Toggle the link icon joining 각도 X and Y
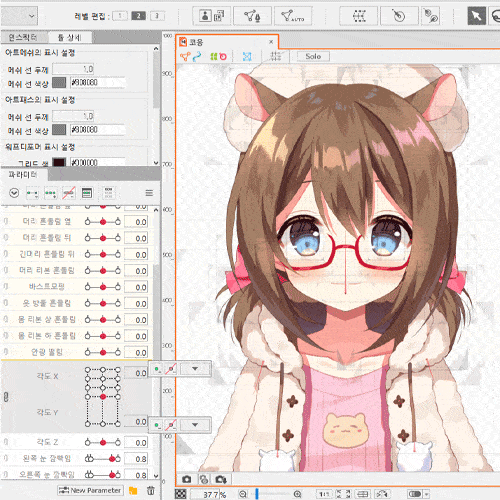500x500 pixels. click(x=6, y=397)
